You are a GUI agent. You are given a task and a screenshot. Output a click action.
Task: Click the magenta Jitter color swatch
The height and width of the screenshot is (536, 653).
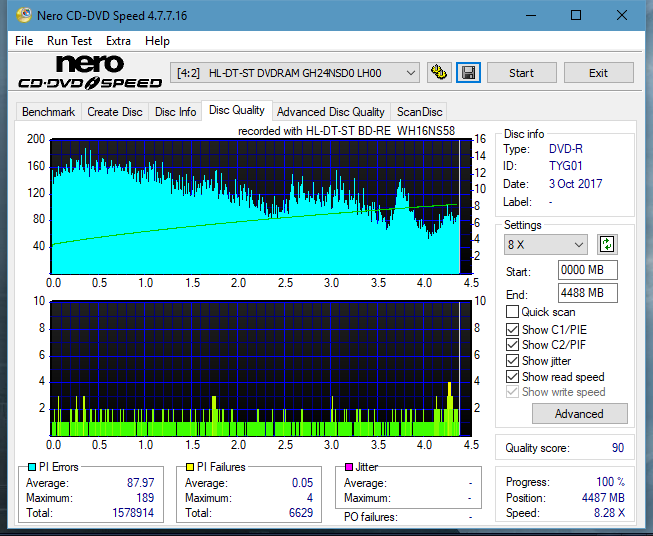pos(349,467)
